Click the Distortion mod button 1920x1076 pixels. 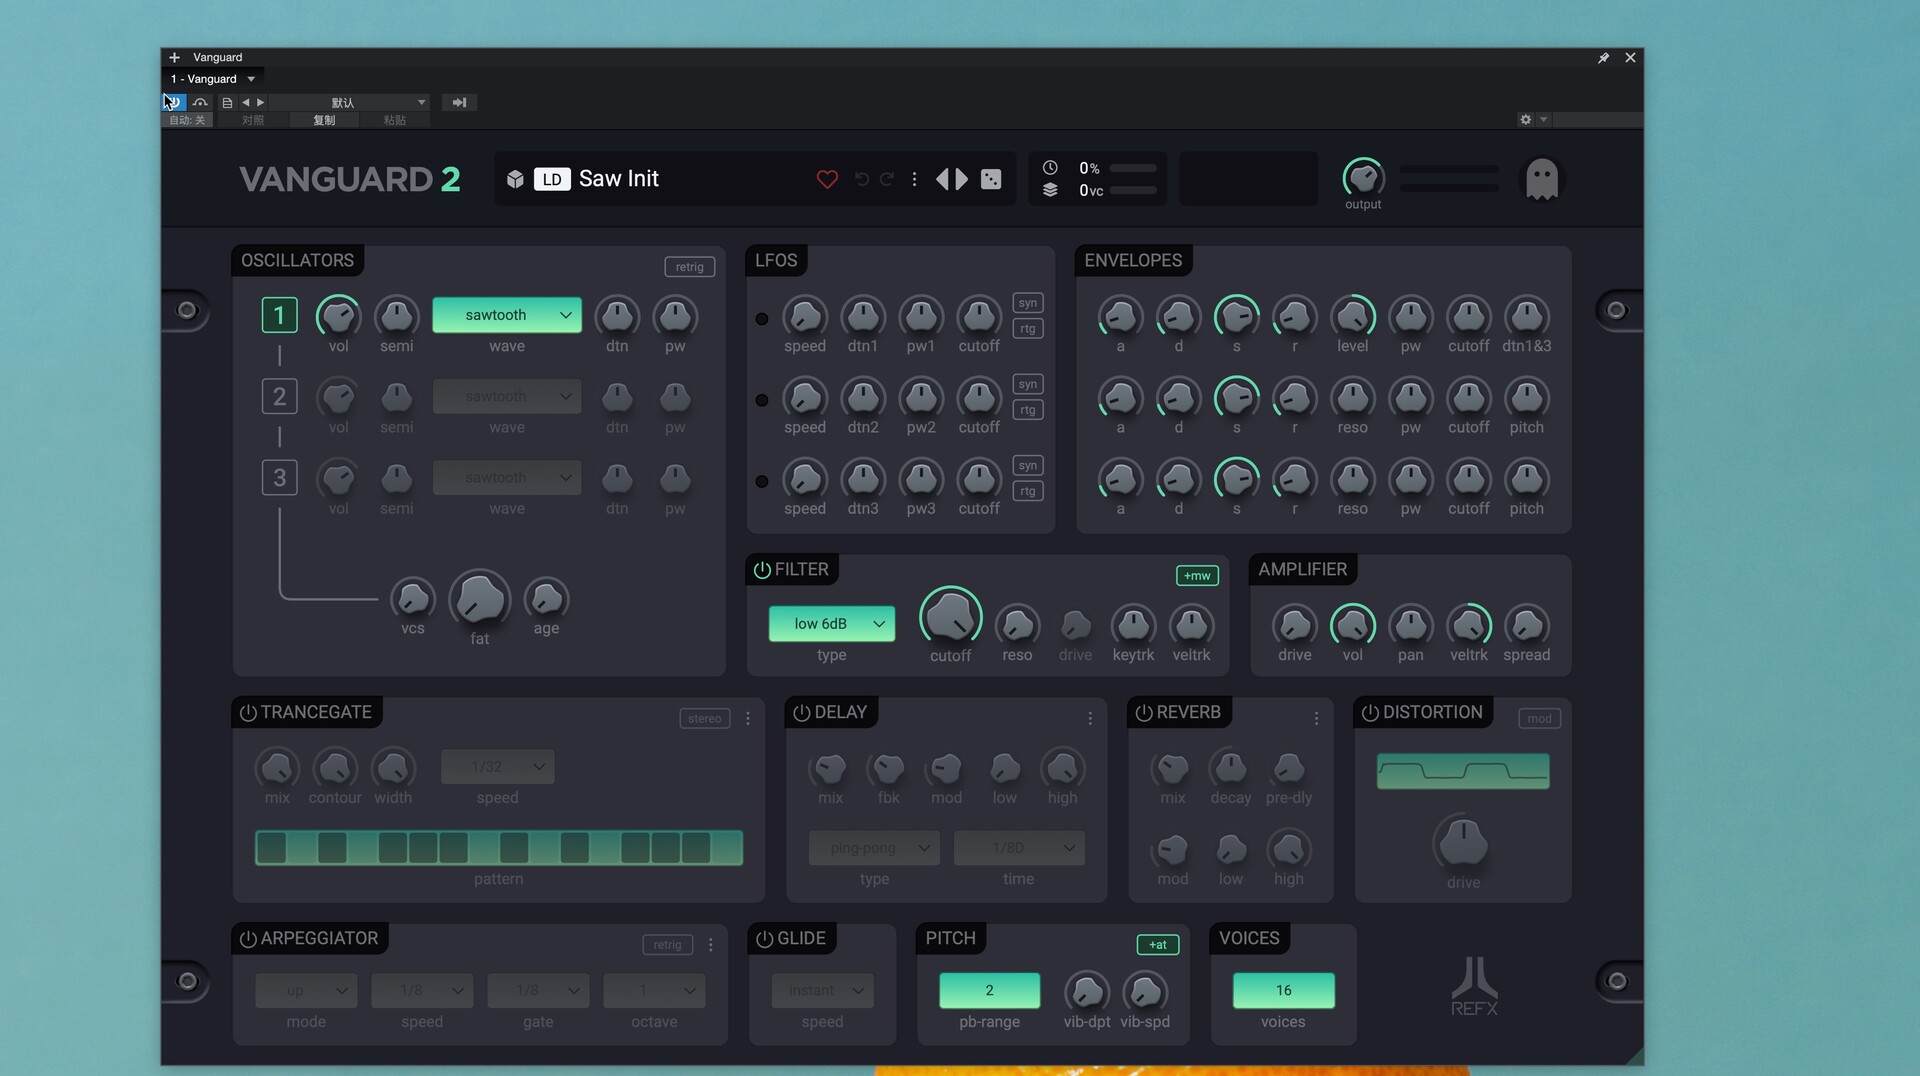click(x=1540, y=719)
